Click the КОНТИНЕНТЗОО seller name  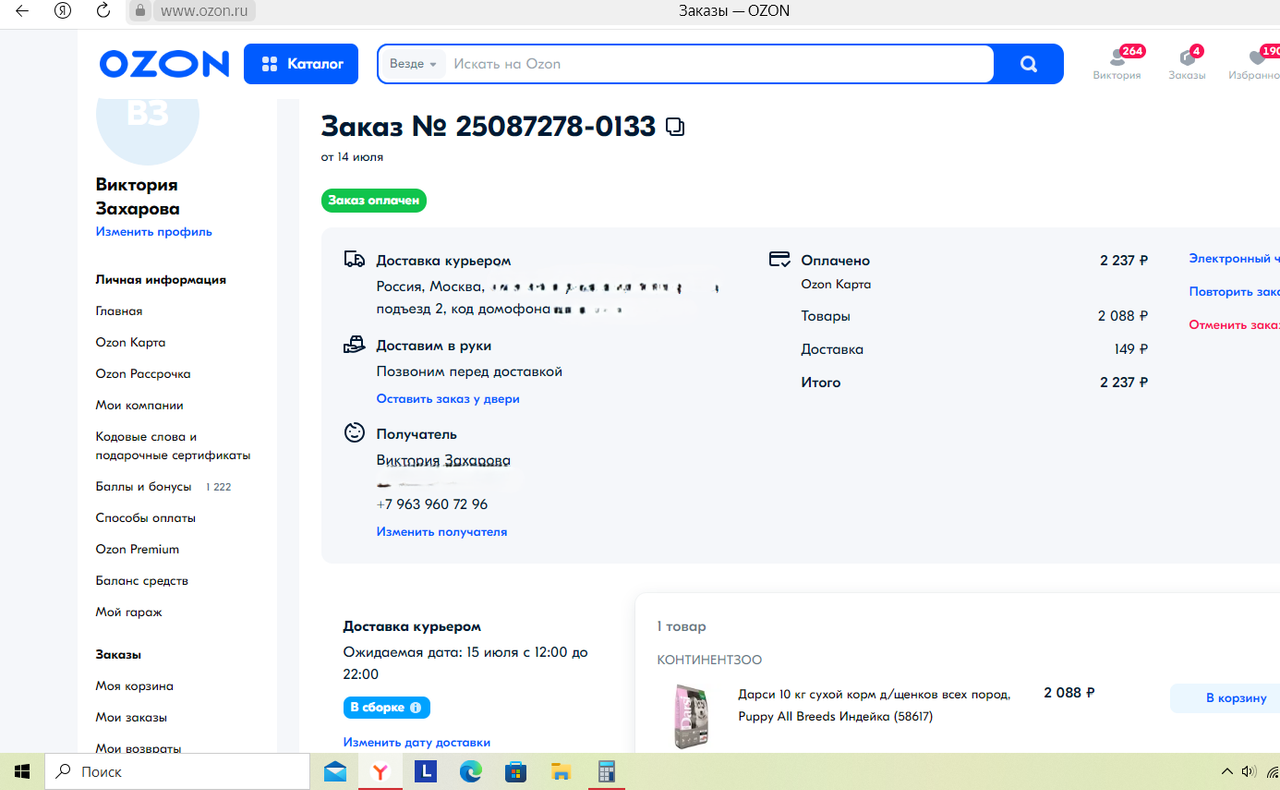click(709, 660)
